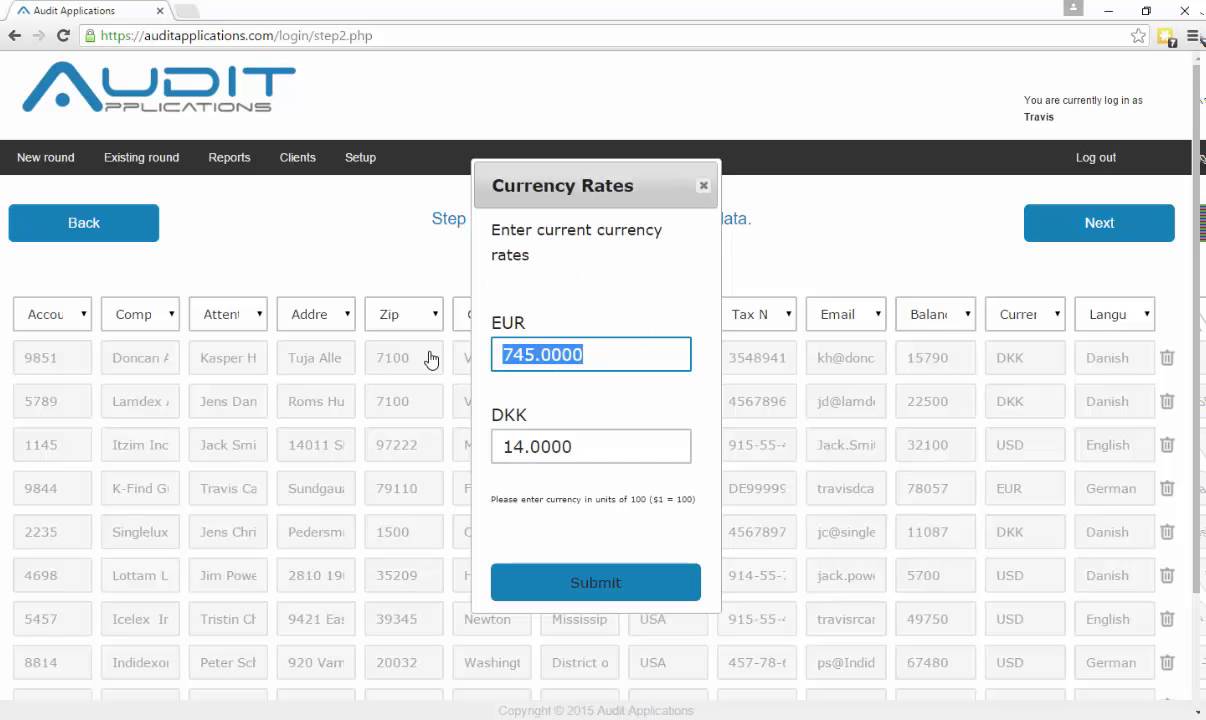
Task: Click the zip 97222 field
Action: 404,445
